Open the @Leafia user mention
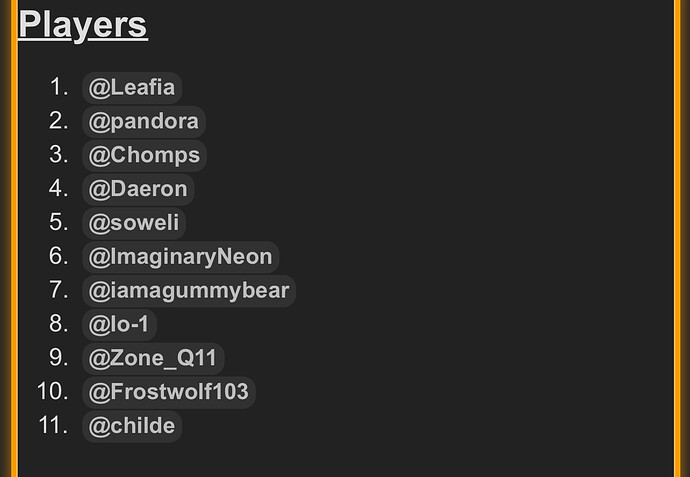 (x=132, y=88)
